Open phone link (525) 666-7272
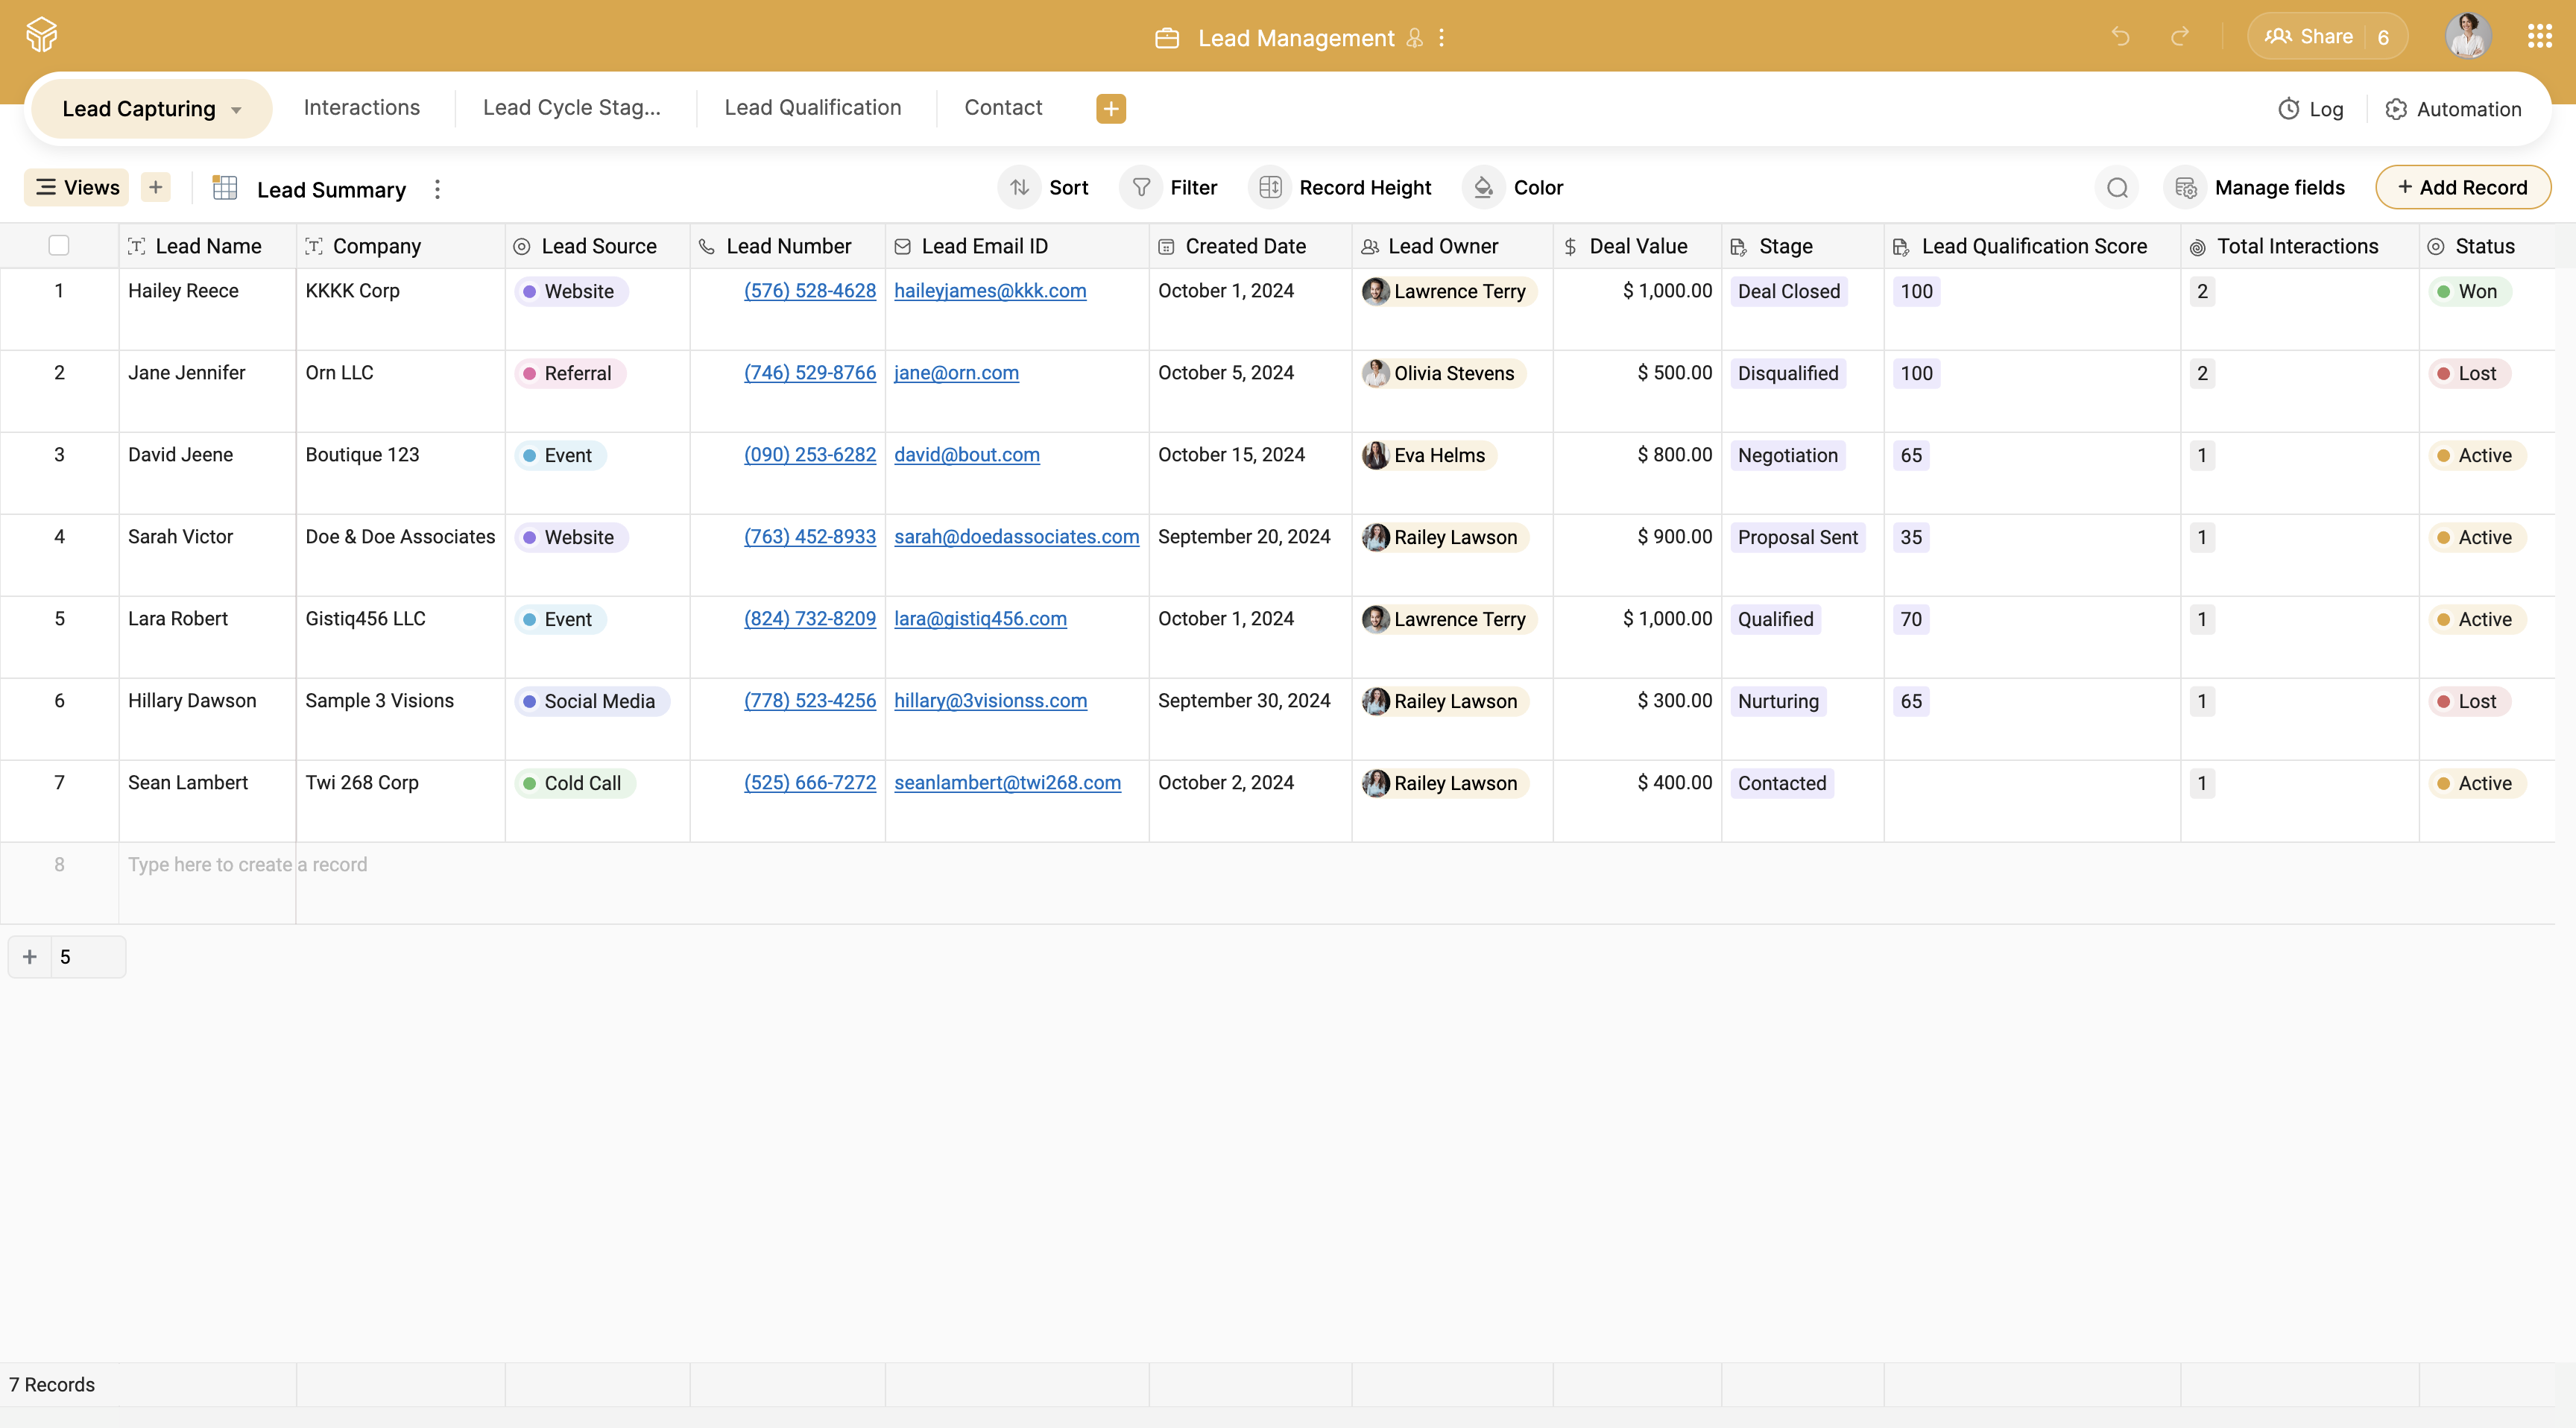Image resolution: width=2576 pixels, height=1428 pixels. tap(810, 783)
